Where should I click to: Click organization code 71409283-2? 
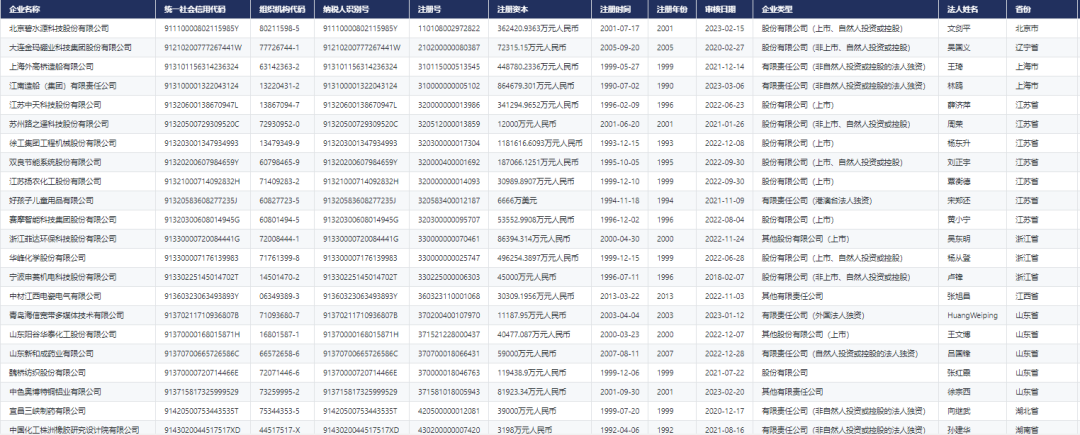pyautogui.click(x=279, y=182)
